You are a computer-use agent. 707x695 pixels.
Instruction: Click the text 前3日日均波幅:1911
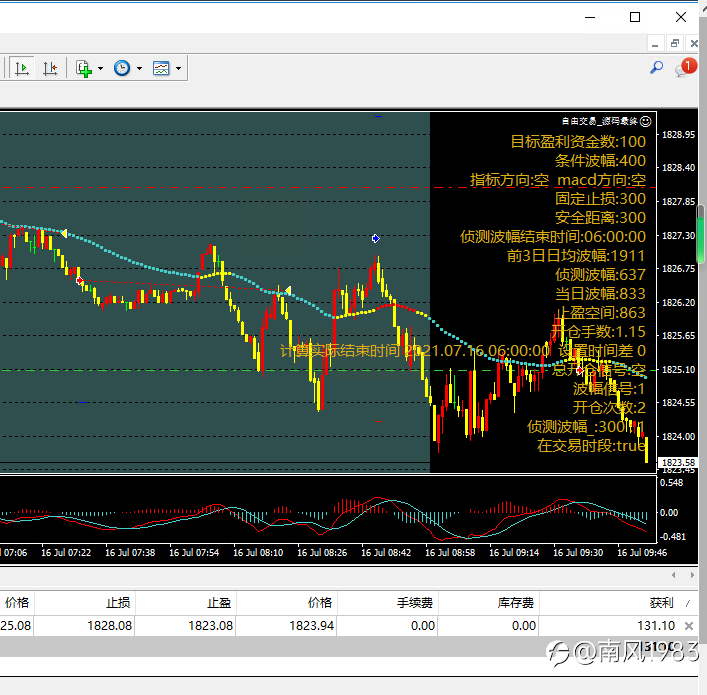click(576, 256)
